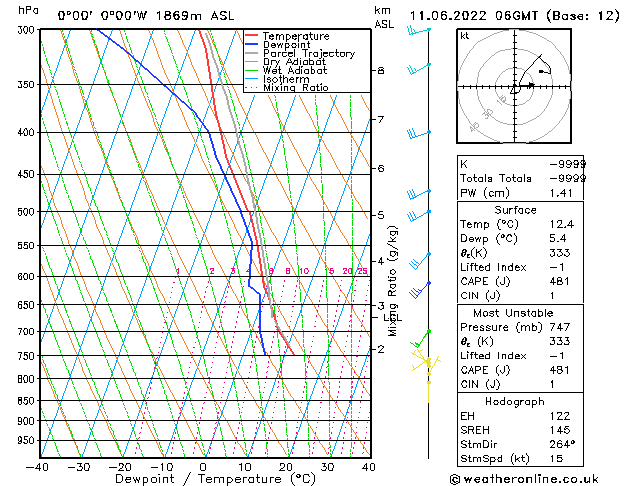
Task: Click the 600 pressure level label
Action: [28, 277]
